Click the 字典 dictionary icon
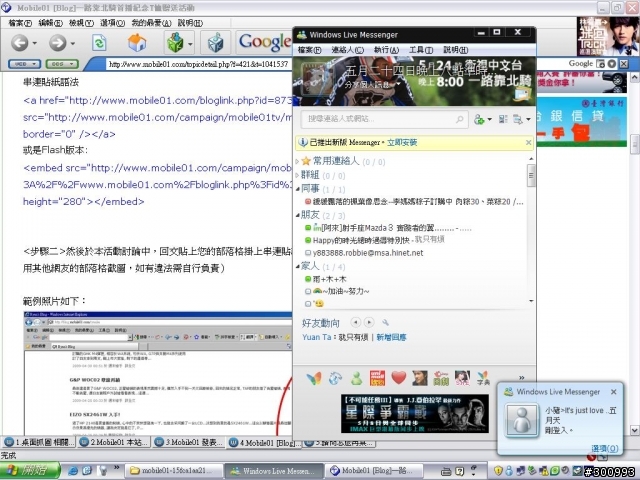The height and width of the screenshot is (480, 640). (x=483, y=378)
